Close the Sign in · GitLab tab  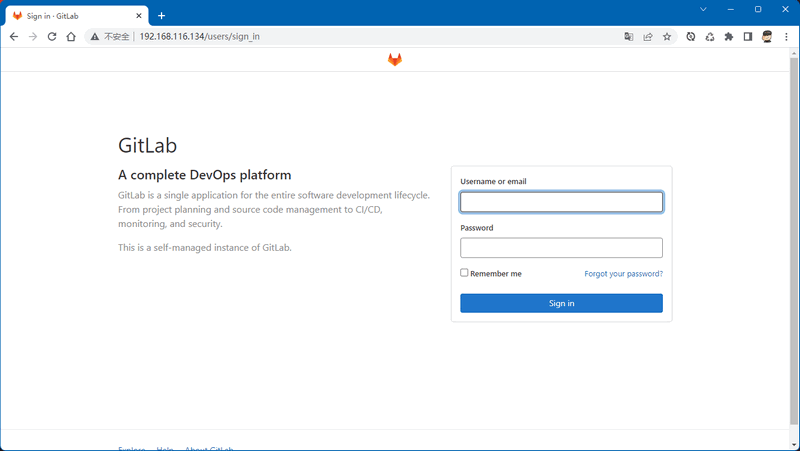point(139,16)
